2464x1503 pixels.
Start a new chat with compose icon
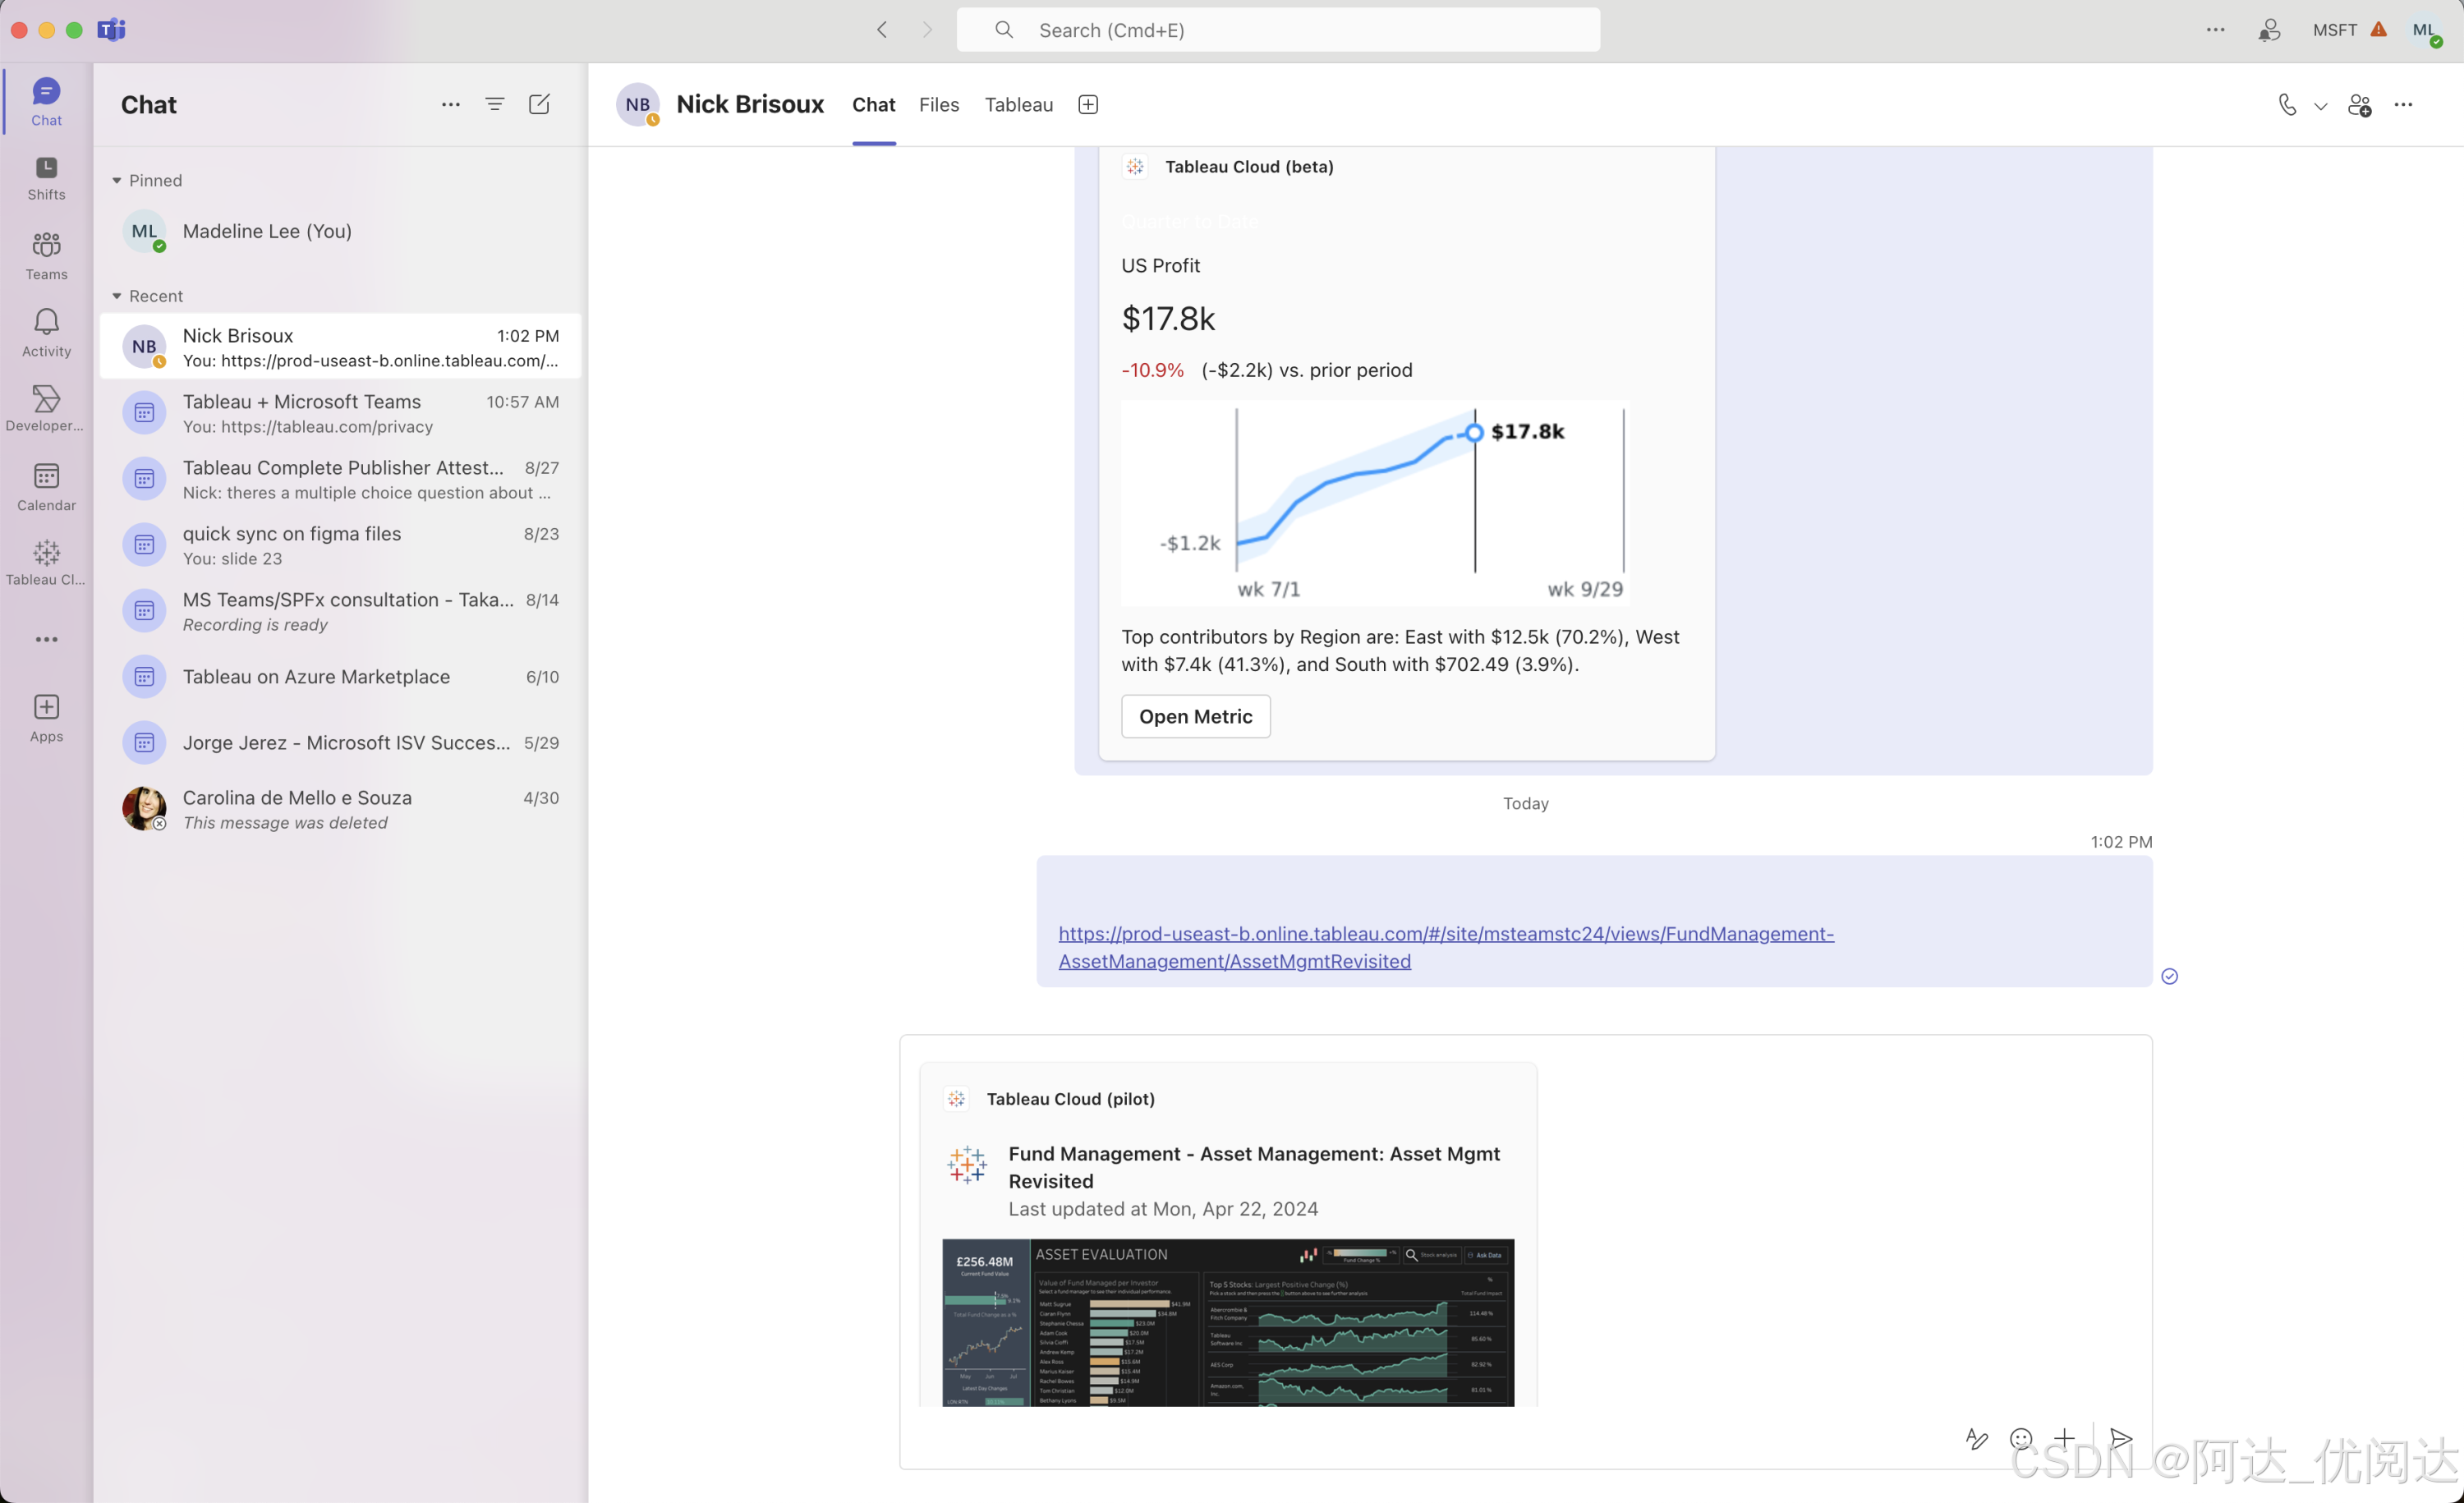(538, 104)
